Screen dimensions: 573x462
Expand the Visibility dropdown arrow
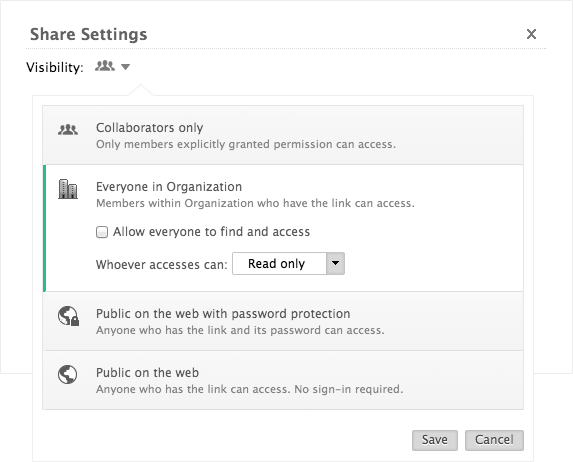pos(125,67)
